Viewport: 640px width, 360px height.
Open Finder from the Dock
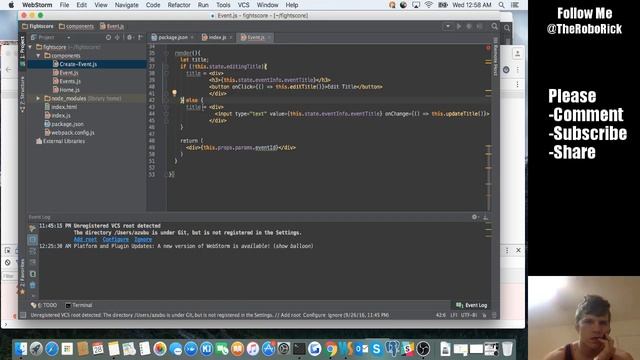[x=21, y=349]
